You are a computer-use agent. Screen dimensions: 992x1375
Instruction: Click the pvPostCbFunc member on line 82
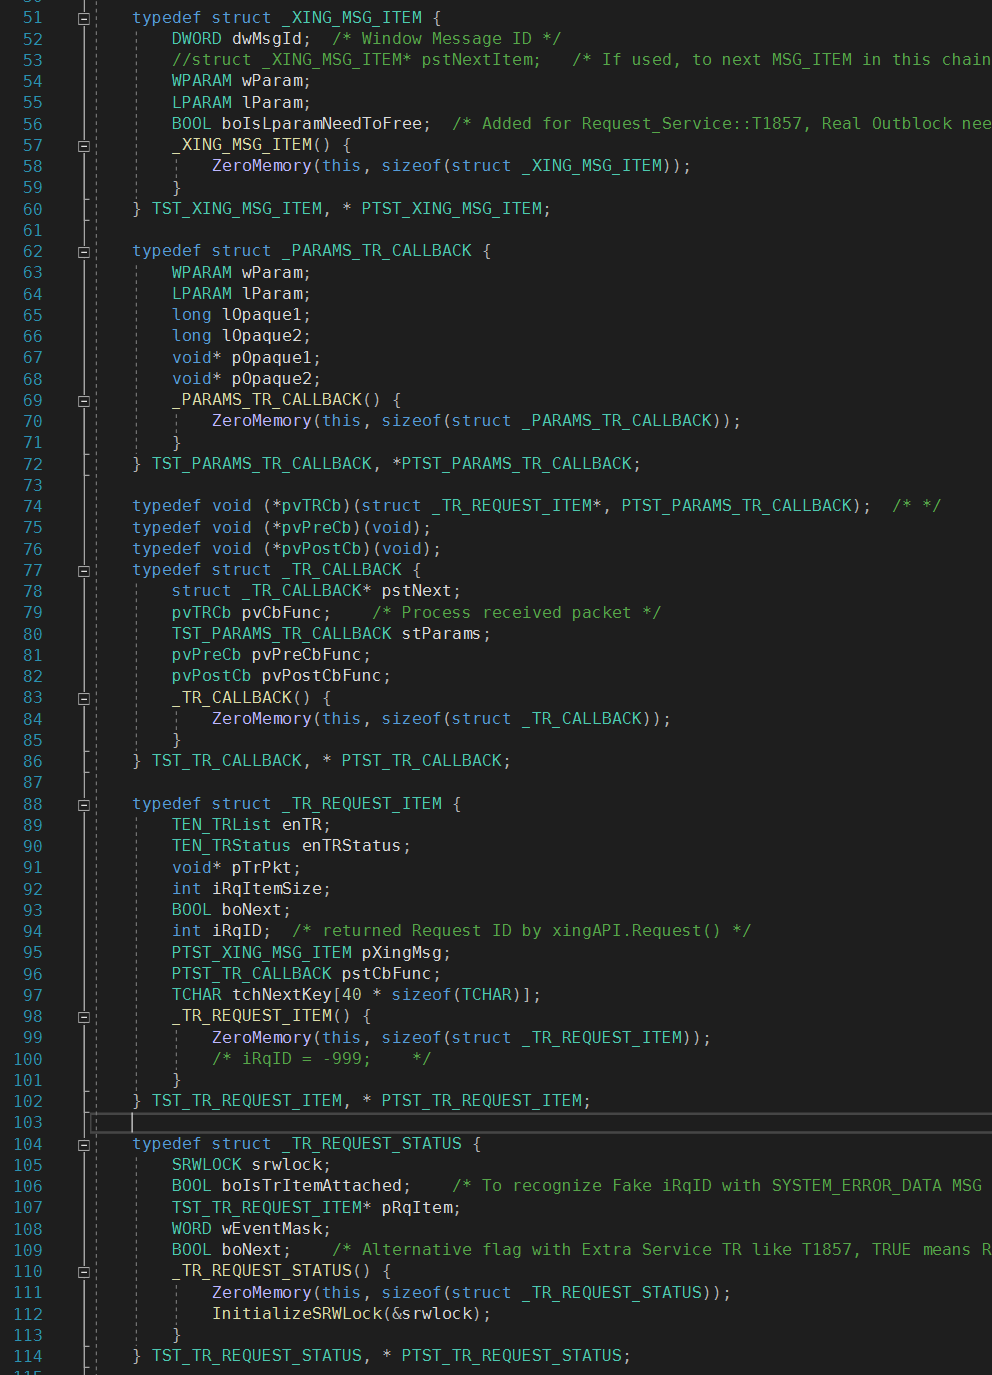[321, 676]
